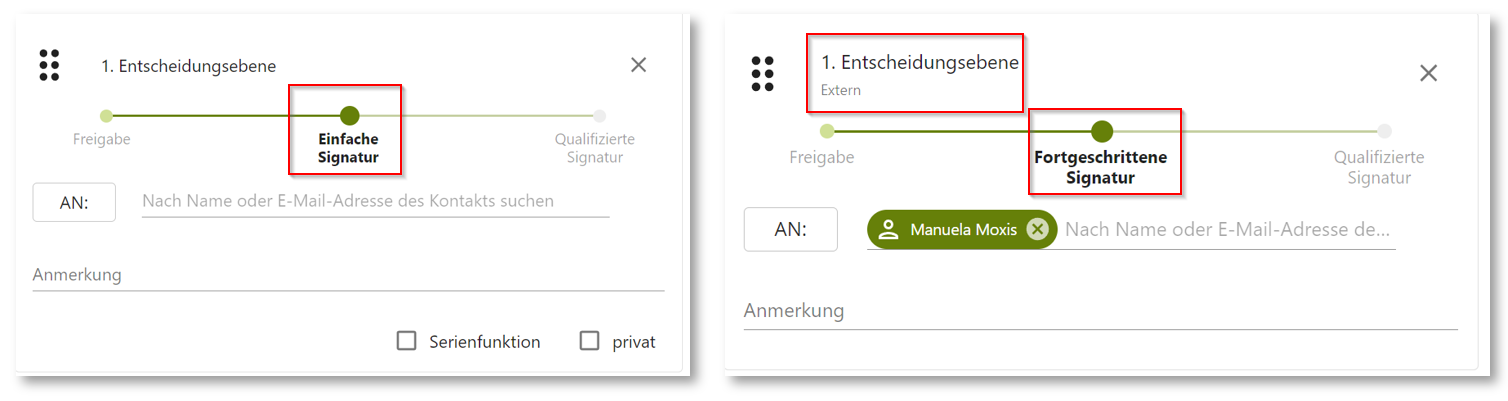This screenshot has height=401, width=1508.
Task: Close the left decision level card
Action: (x=638, y=65)
